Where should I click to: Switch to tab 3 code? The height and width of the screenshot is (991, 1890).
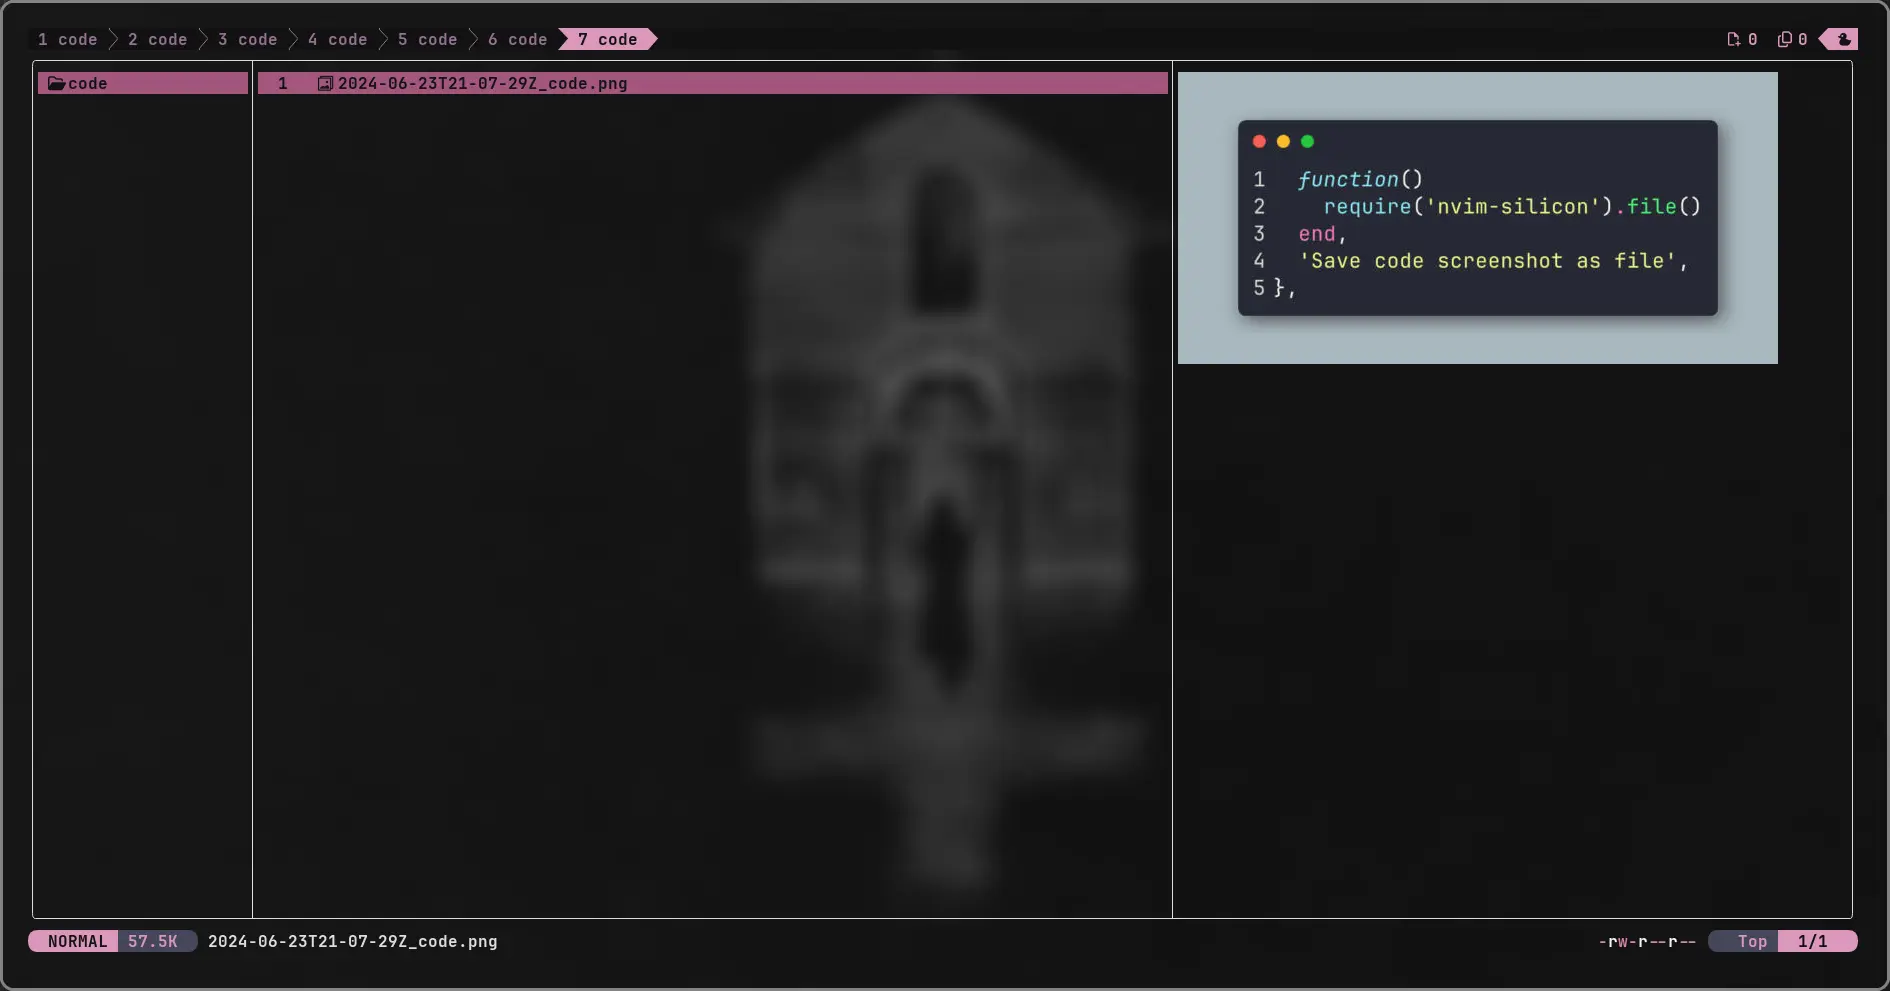(x=248, y=39)
